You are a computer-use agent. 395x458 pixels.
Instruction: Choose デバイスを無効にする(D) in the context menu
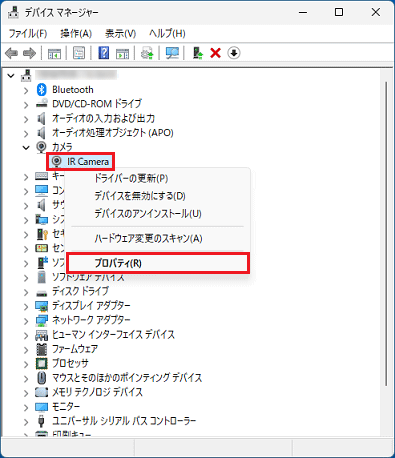click(157, 196)
